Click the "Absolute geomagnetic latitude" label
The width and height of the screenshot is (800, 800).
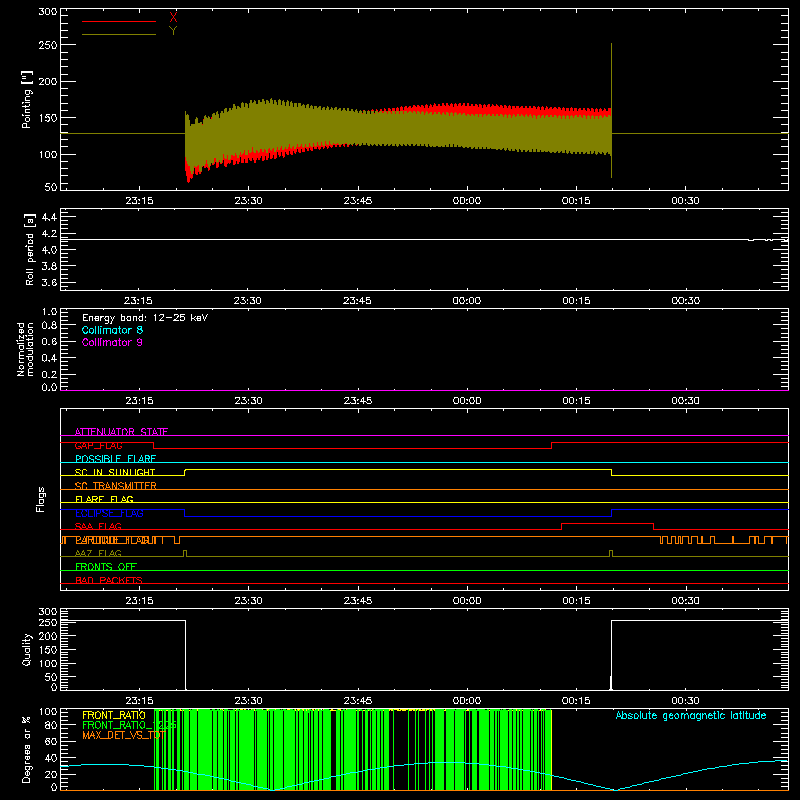click(691, 715)
